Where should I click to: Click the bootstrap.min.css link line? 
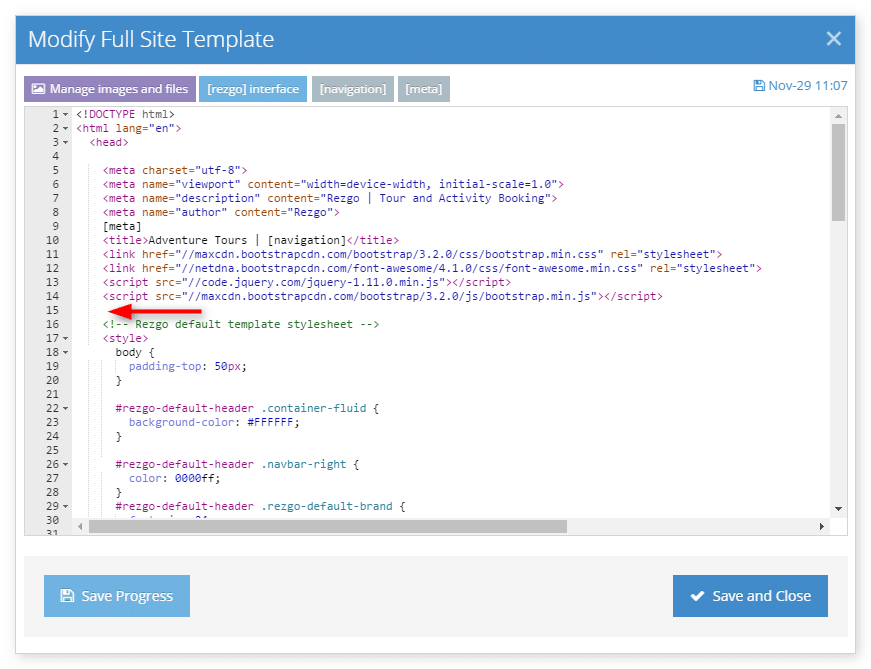pyautogui.click(x=412, y=254)
